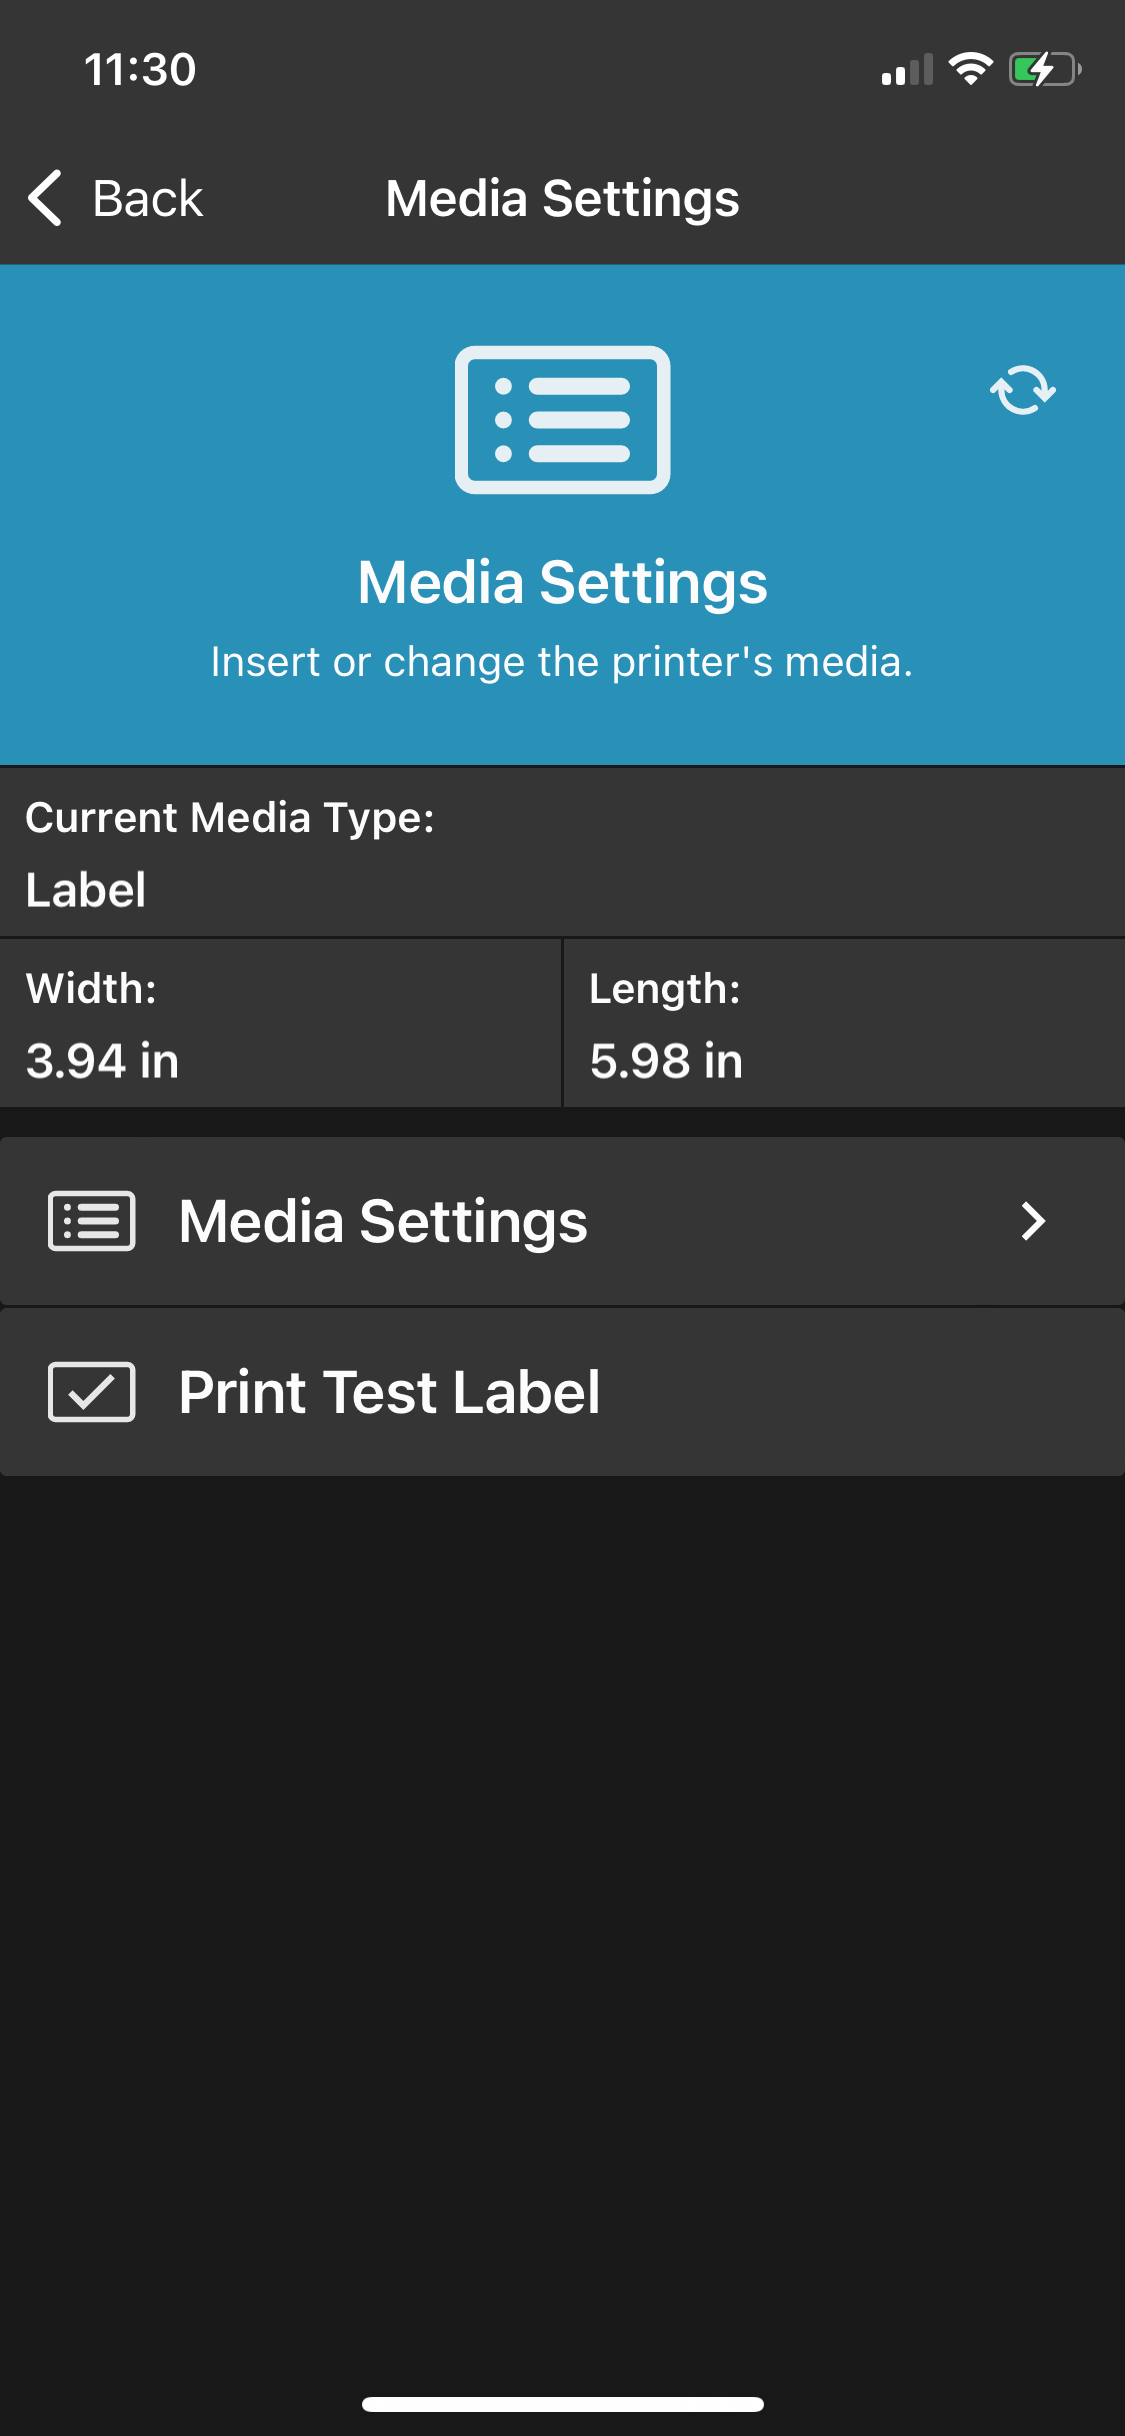Screen dimensions: 1125x2436
Task: Tap the cellular signal bars
Action: click(x=907, y=69)
